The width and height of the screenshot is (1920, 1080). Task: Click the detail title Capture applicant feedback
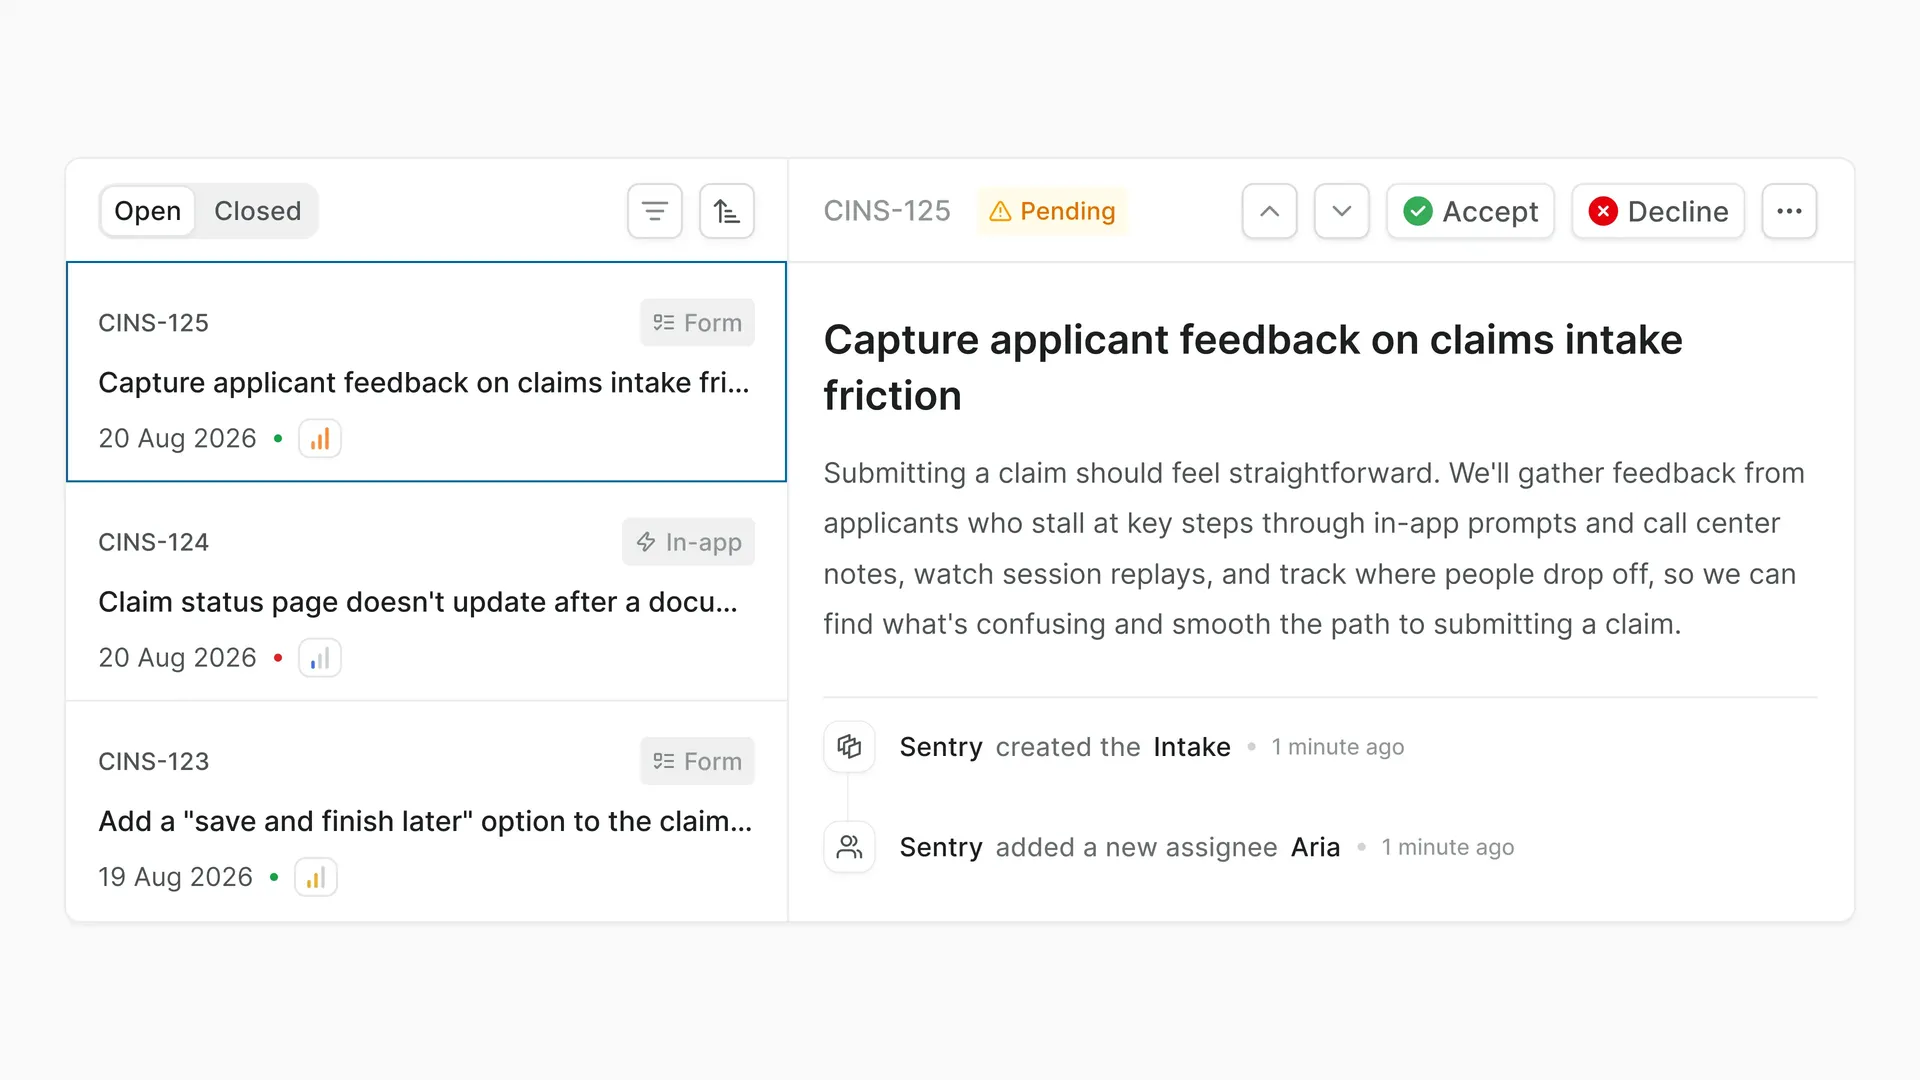pos(1253,367)
